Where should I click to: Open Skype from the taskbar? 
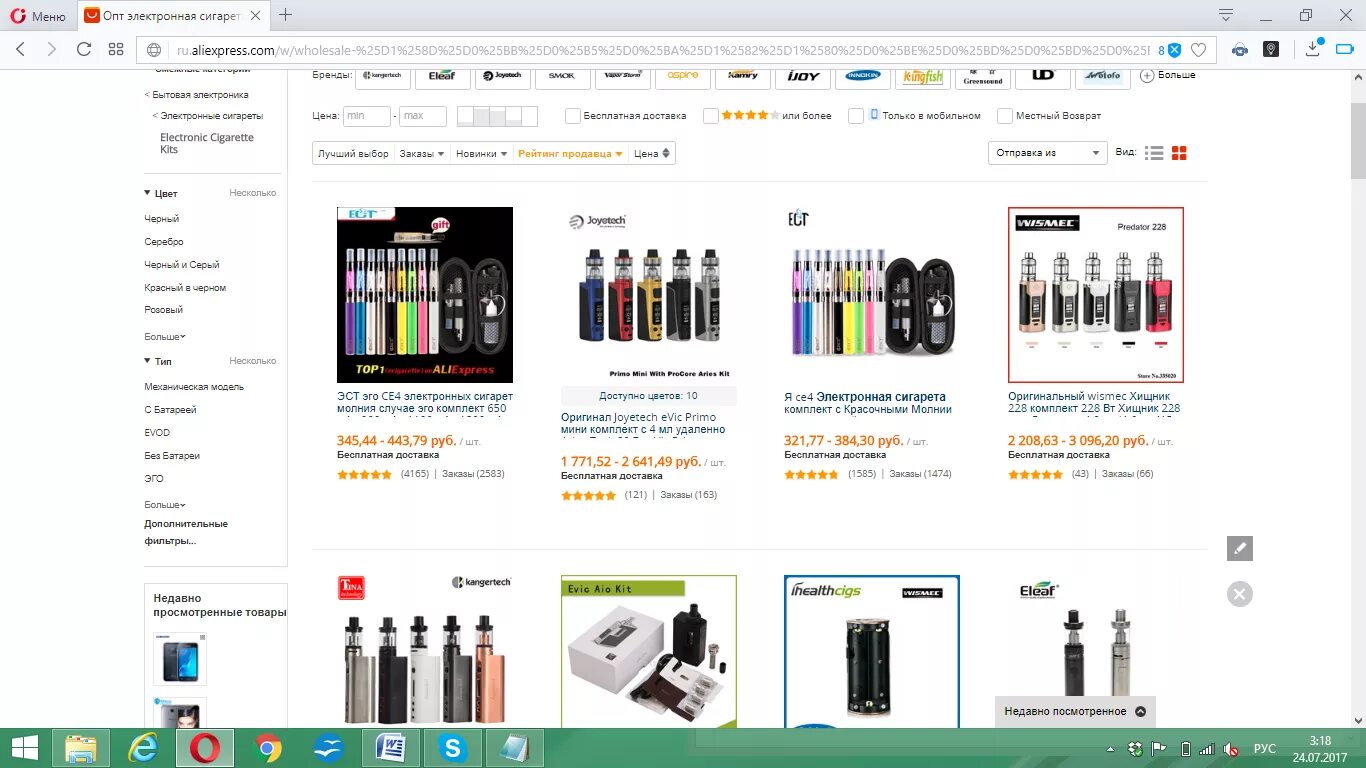click(453, 747)
